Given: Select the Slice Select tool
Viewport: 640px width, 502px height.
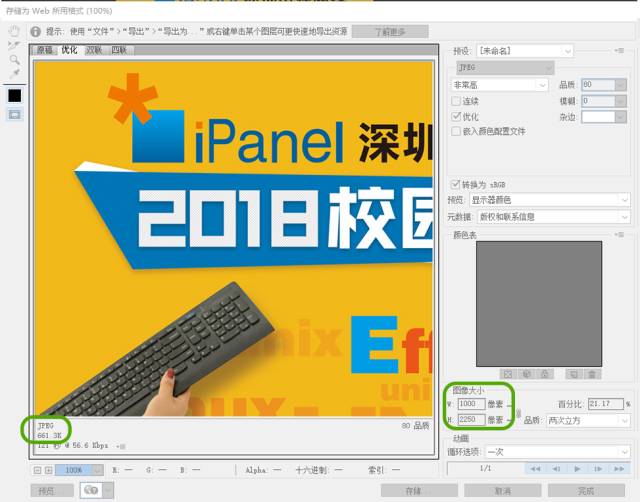Looking at the screenshot, I should pyautogui.click(x=14, y=45).
